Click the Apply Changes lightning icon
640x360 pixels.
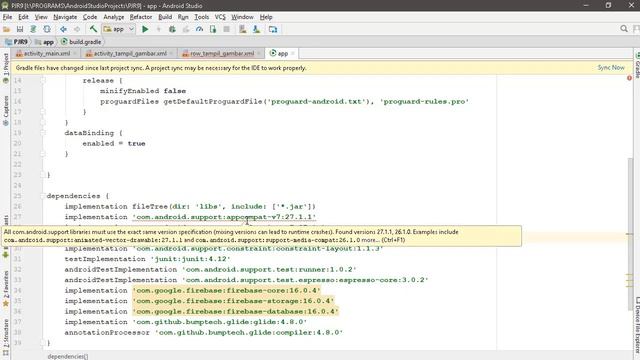point(159,29)
